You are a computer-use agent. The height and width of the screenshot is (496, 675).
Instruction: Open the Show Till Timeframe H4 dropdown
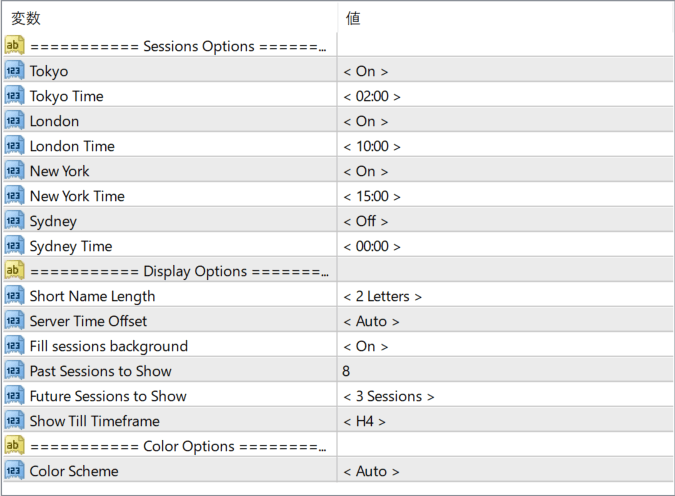(x=364, y=421)
